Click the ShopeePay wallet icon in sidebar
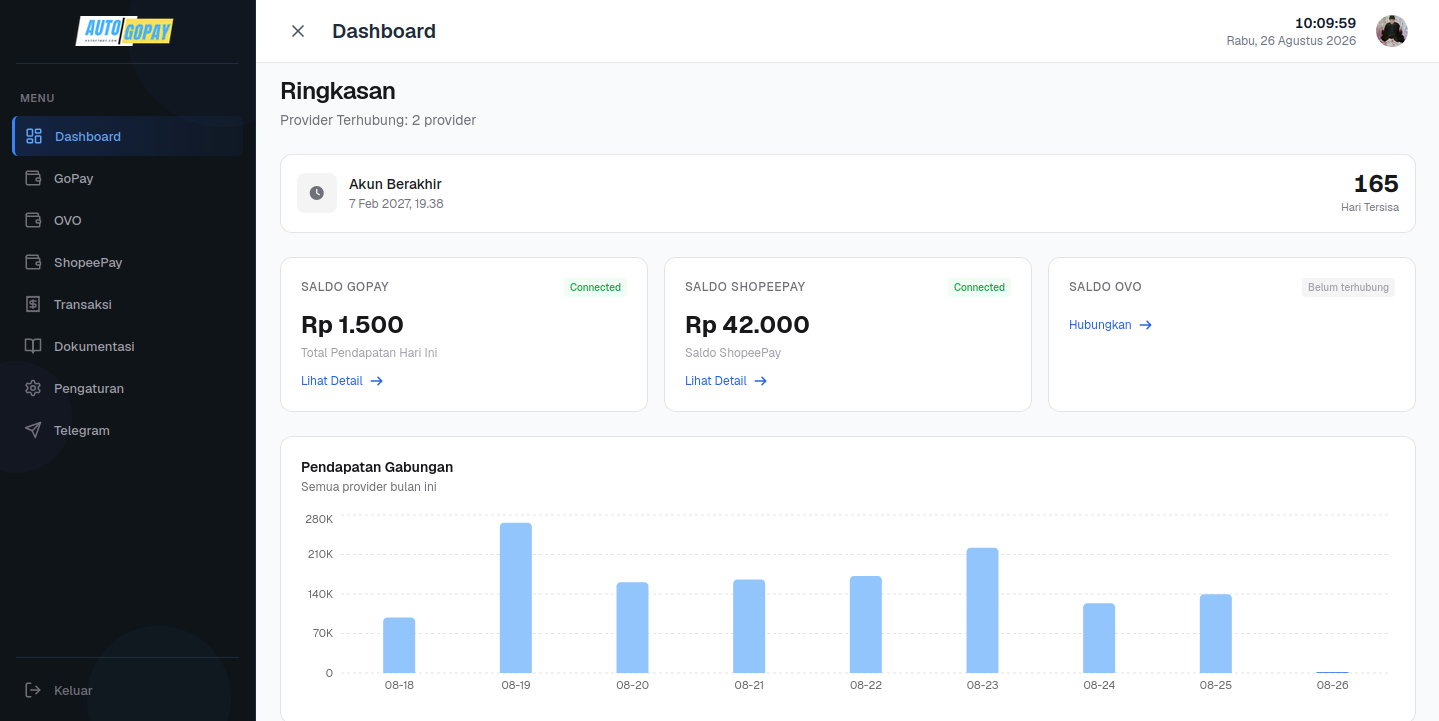This screenshot has width=1439, height=721. pos(33,262)
